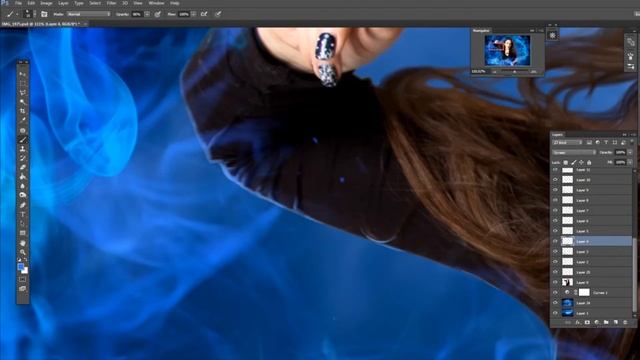Open layer Fill dropdown arrow
This screenshot has height=360, width=640.
point(630,162)
